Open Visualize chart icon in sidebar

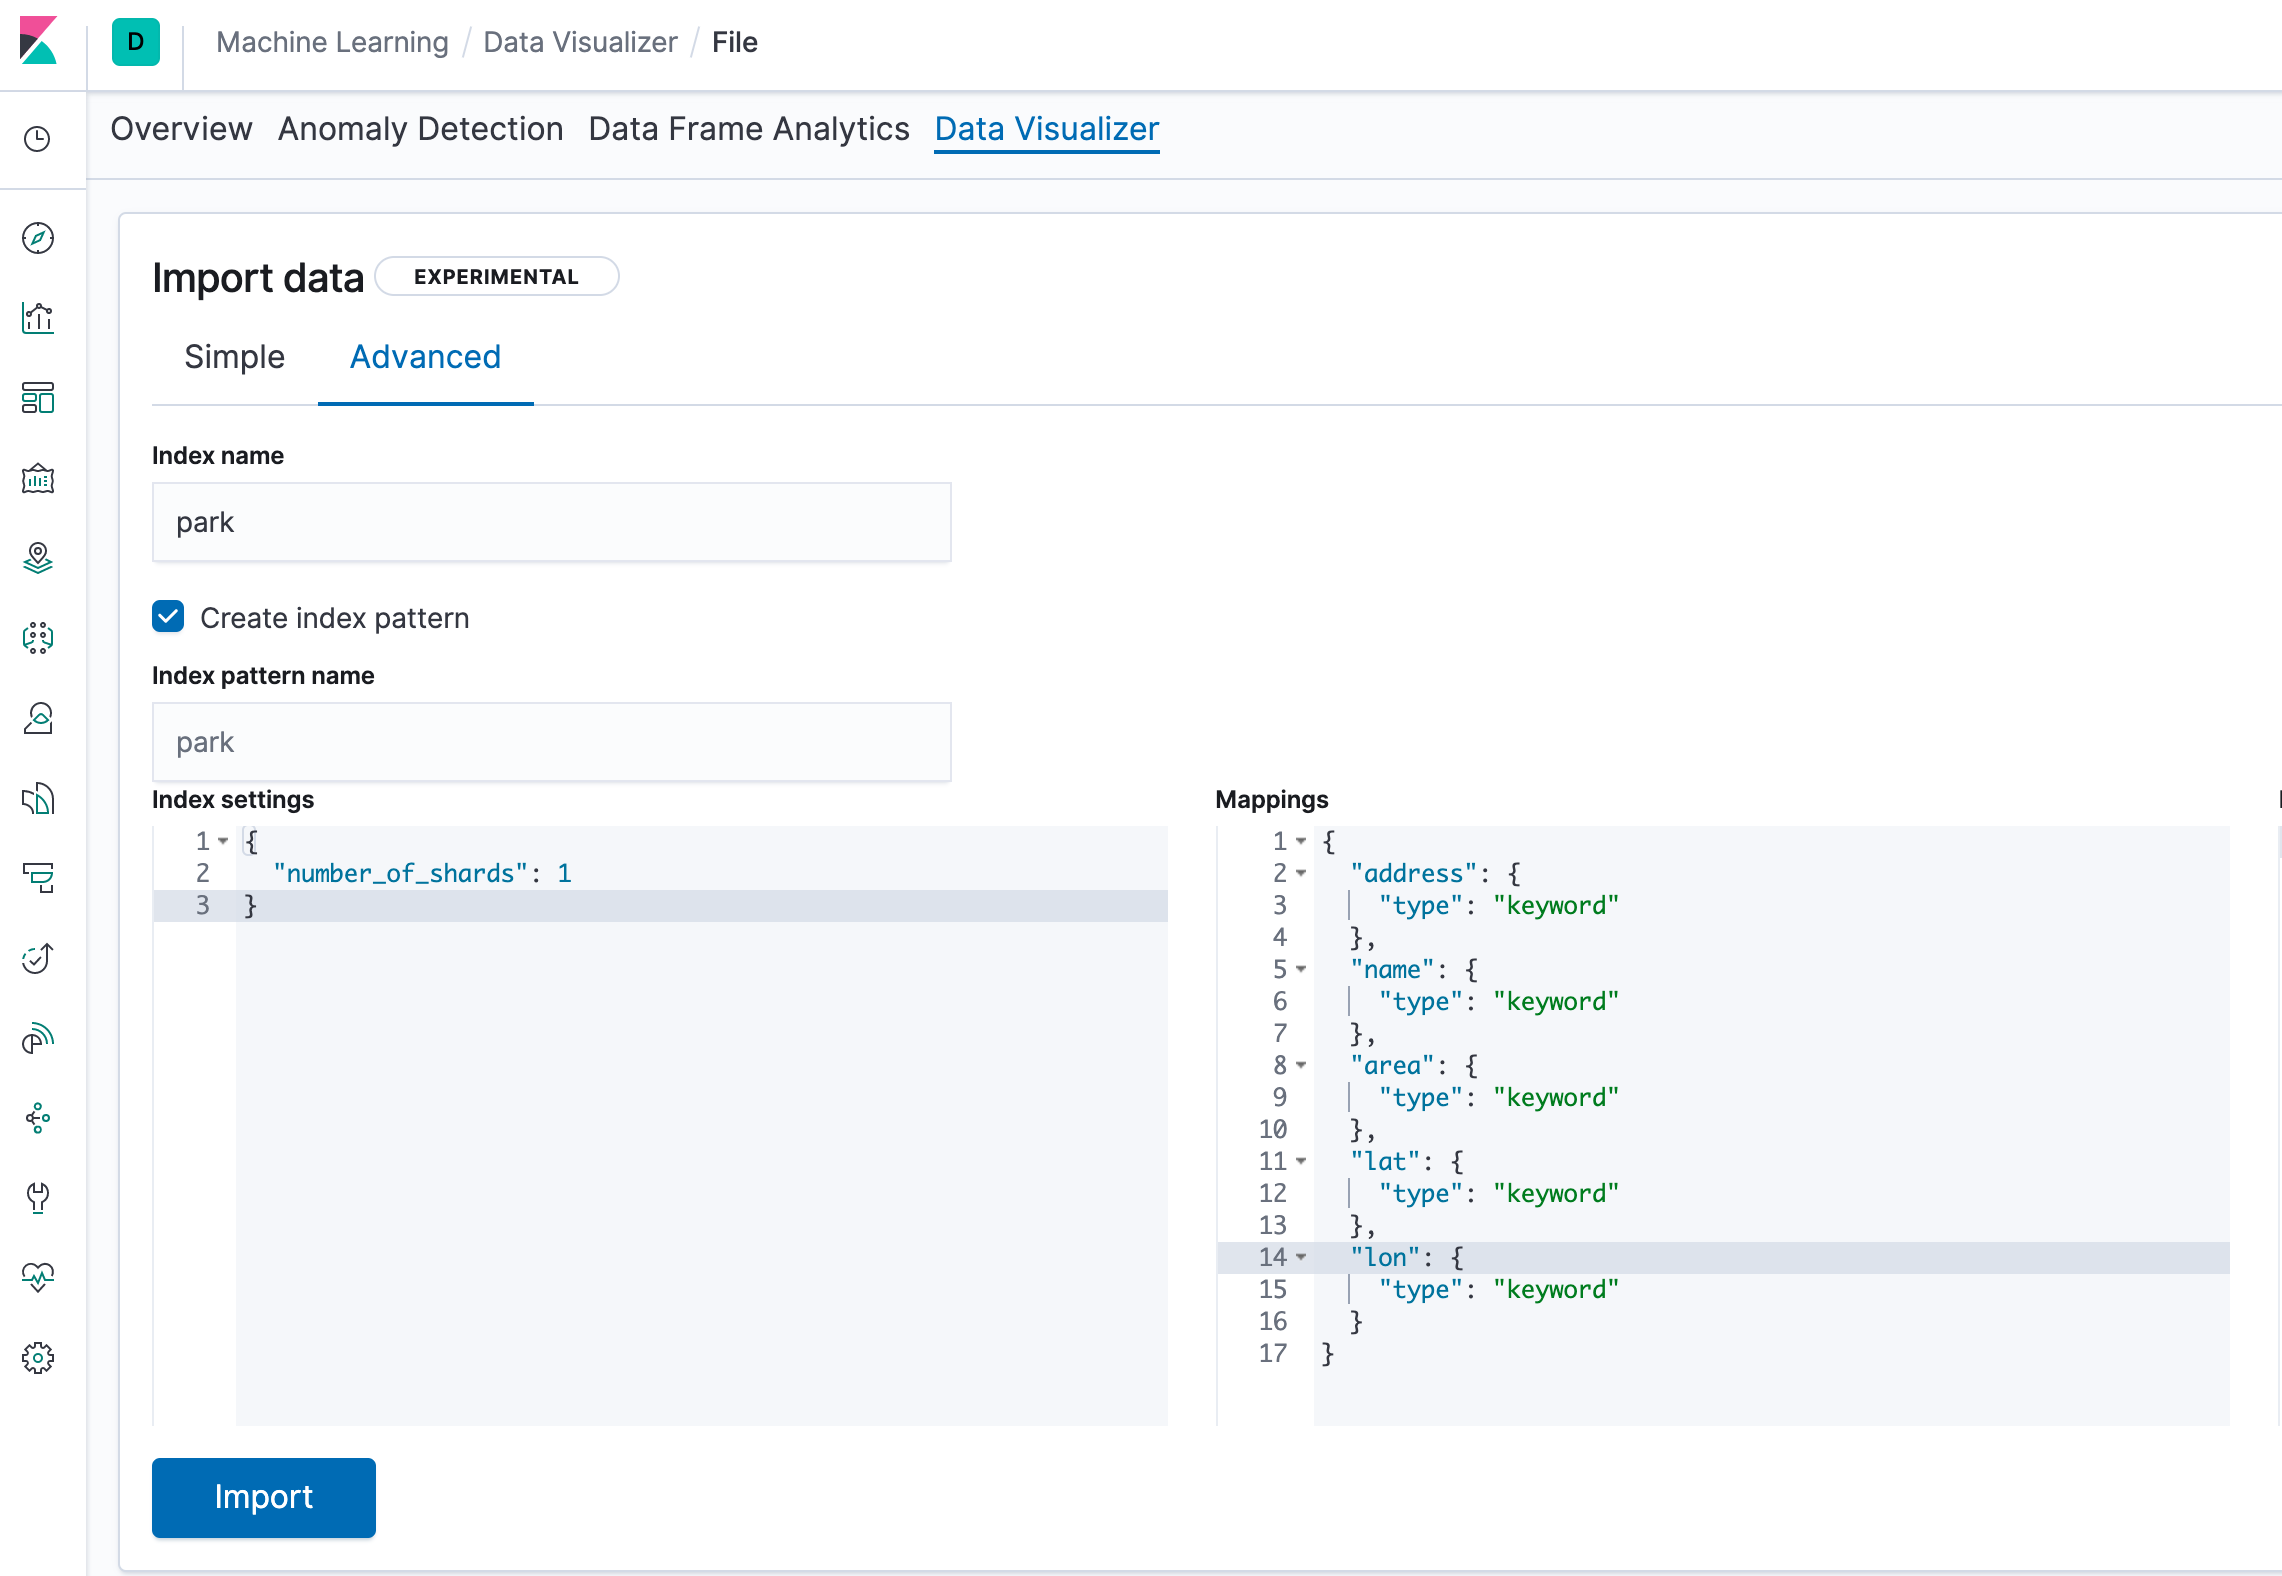coord(38,318)
